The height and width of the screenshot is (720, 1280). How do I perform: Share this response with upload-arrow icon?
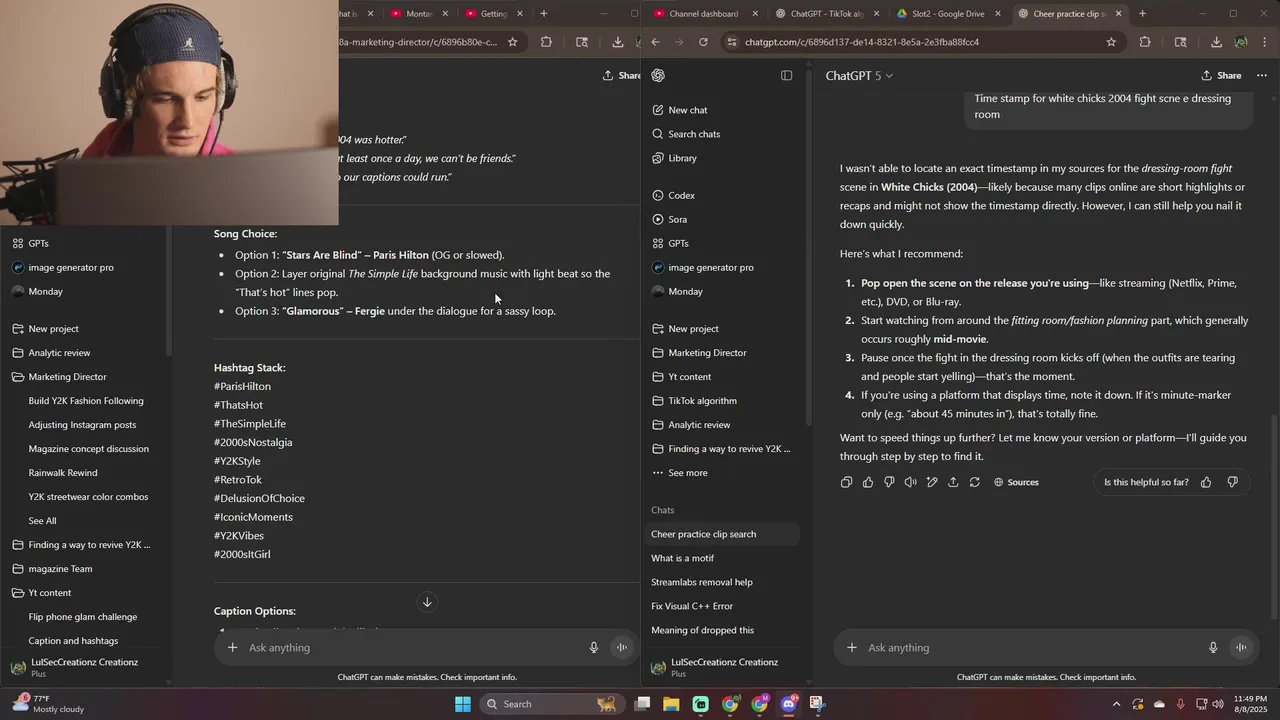click(953, 482)
